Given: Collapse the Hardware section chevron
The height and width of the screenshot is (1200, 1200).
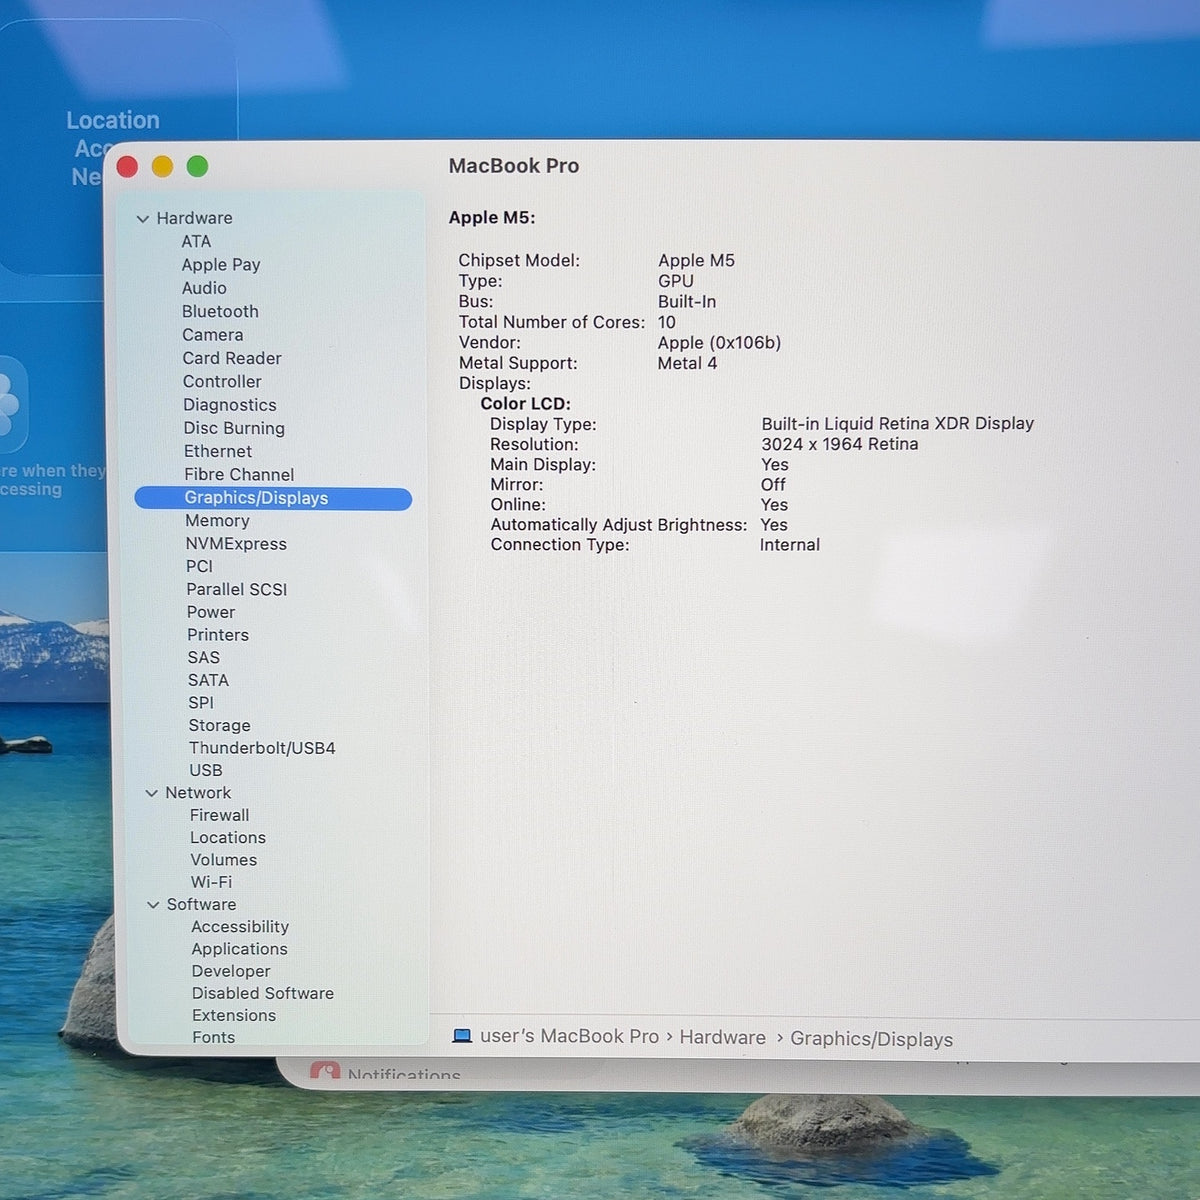Looking at the screenshot, I should (143, 219).
